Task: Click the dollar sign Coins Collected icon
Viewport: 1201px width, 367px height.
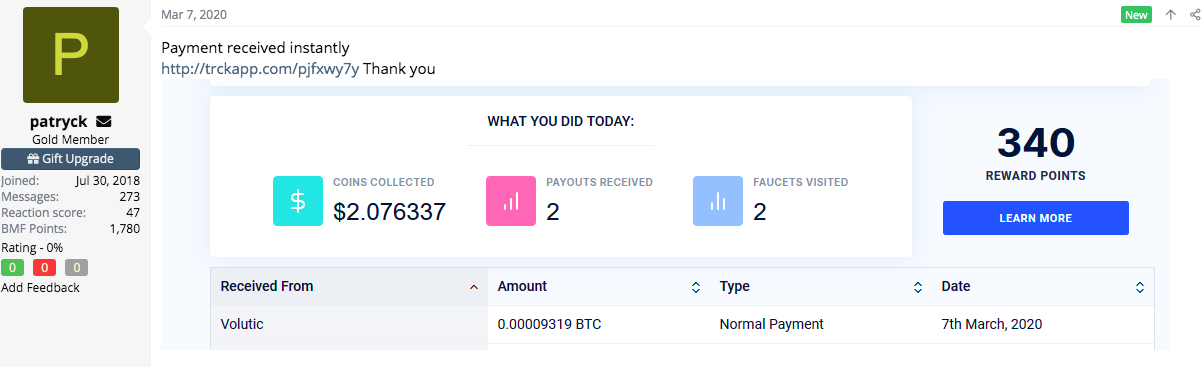Action: (x=298, y=200)
